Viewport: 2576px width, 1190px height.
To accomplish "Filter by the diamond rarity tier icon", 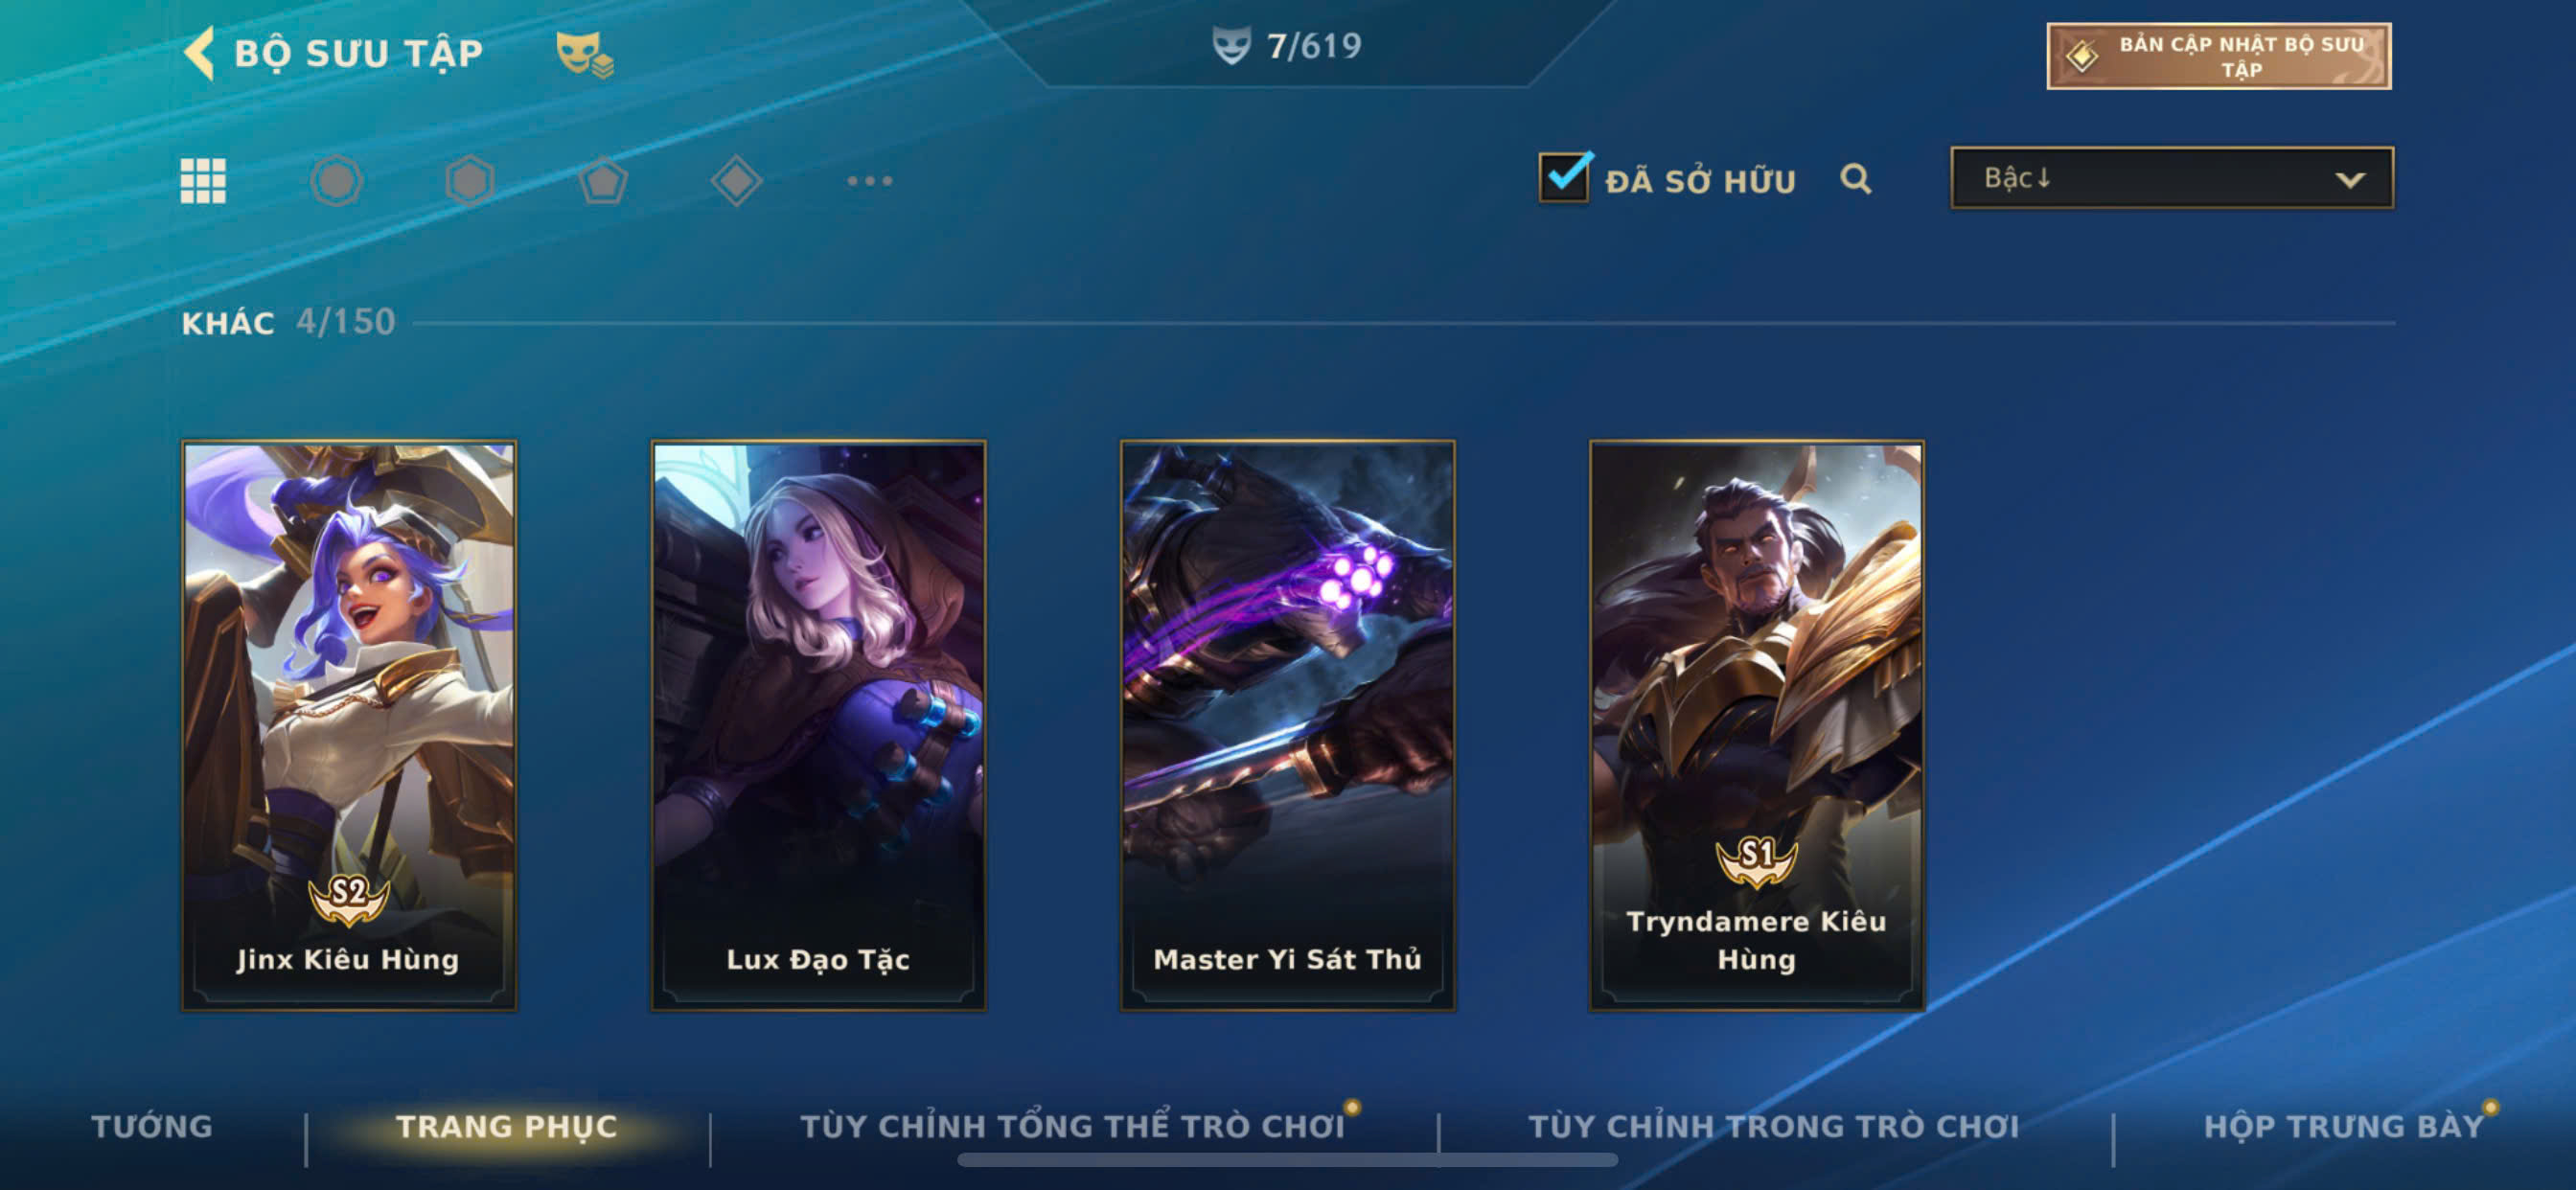I will tap(737, 181).
